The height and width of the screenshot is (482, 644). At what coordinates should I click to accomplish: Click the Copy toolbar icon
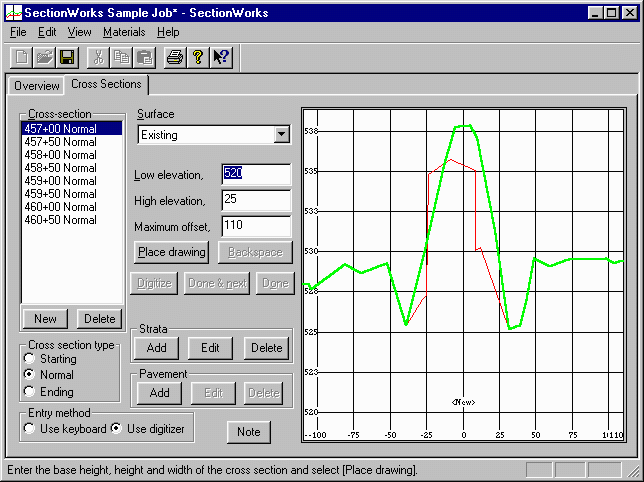(121, 58)
